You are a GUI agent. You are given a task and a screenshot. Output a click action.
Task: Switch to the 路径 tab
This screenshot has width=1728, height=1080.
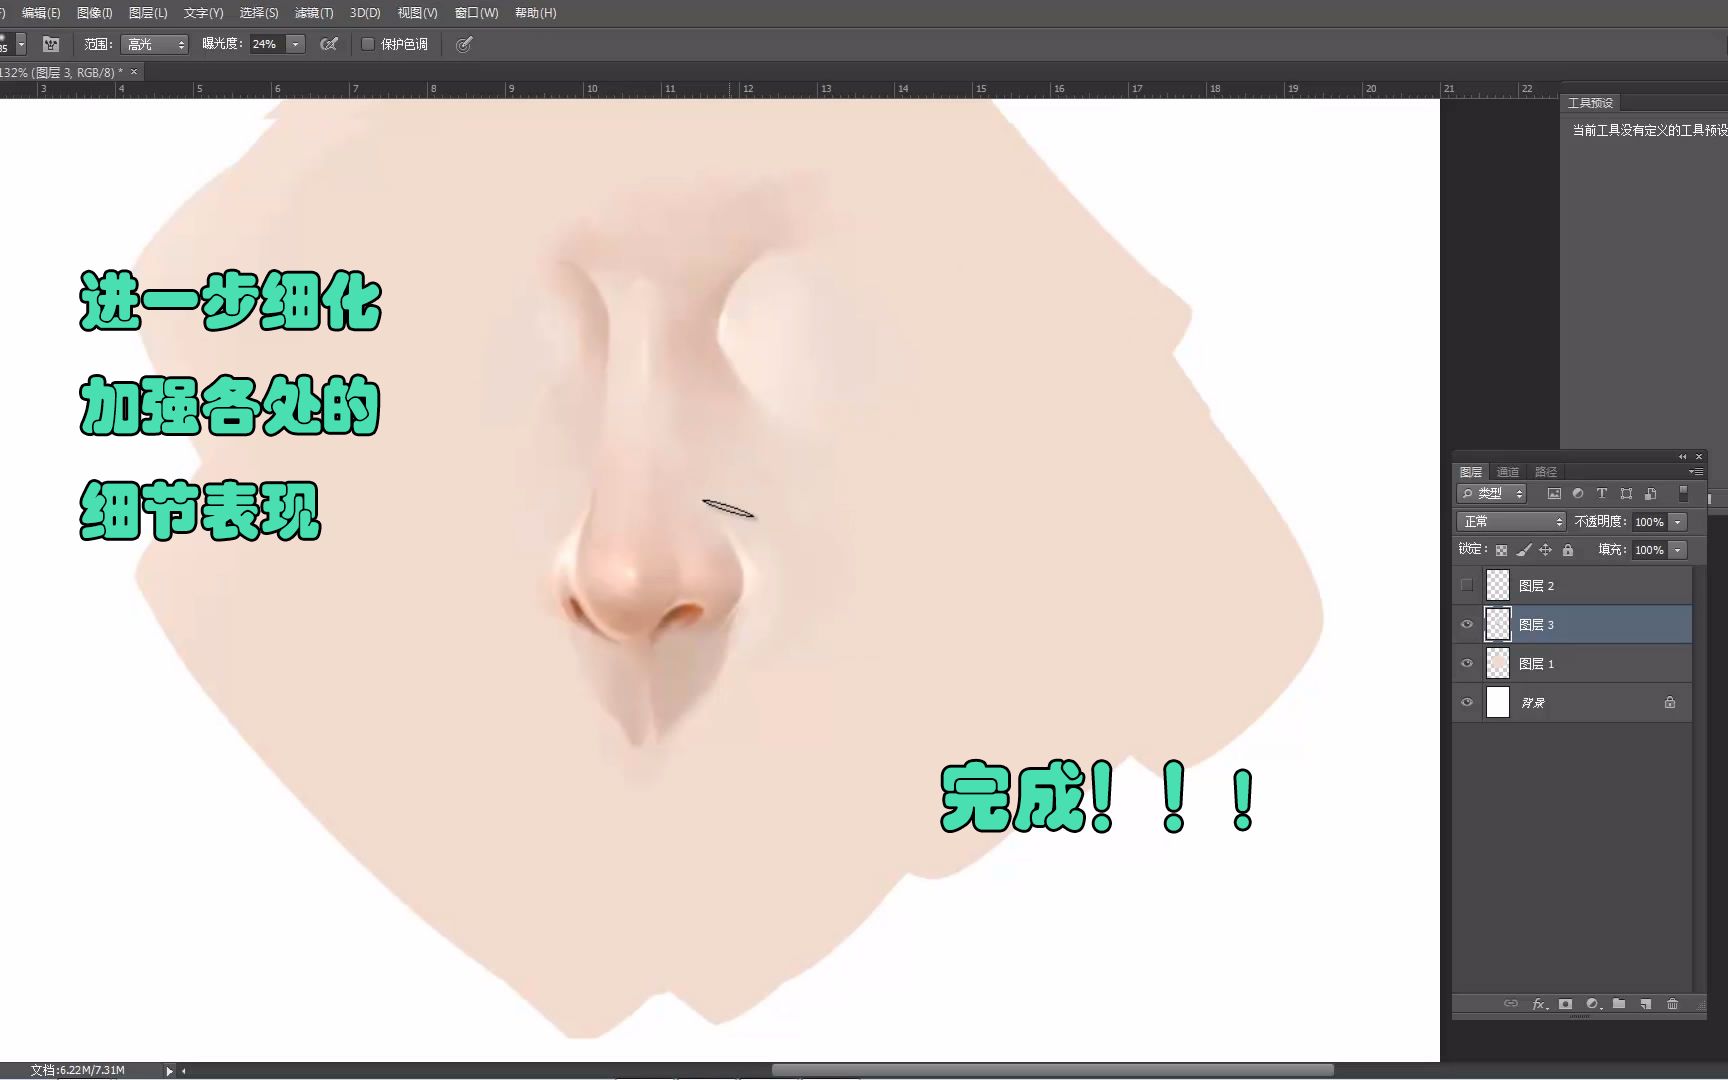tap(1546, 472)
